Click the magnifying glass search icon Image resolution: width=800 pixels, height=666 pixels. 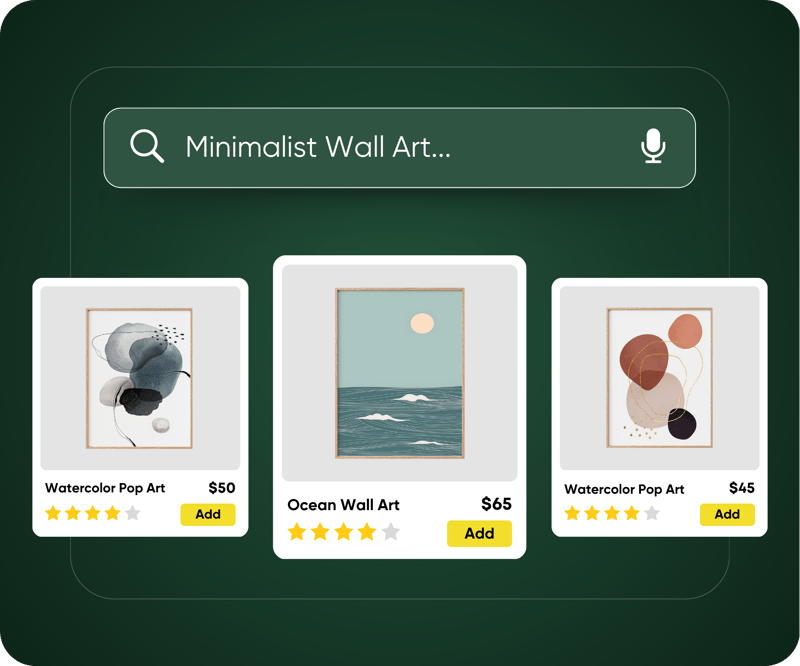point(147,146)
